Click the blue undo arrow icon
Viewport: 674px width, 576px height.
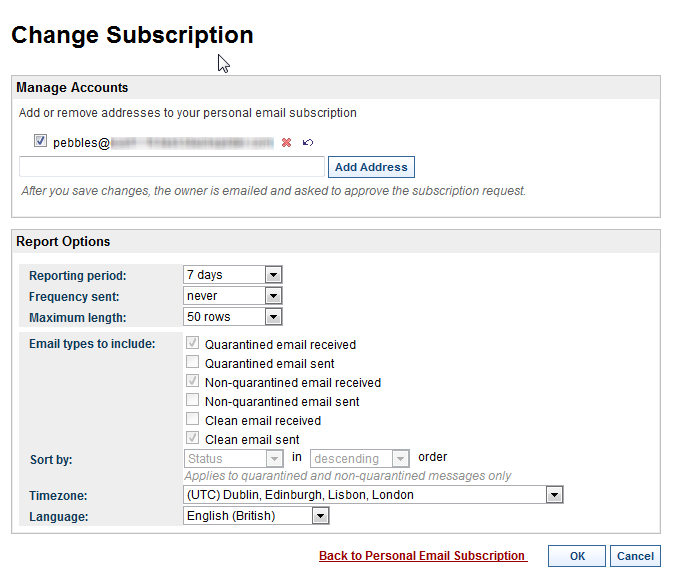tap(308, 142)
